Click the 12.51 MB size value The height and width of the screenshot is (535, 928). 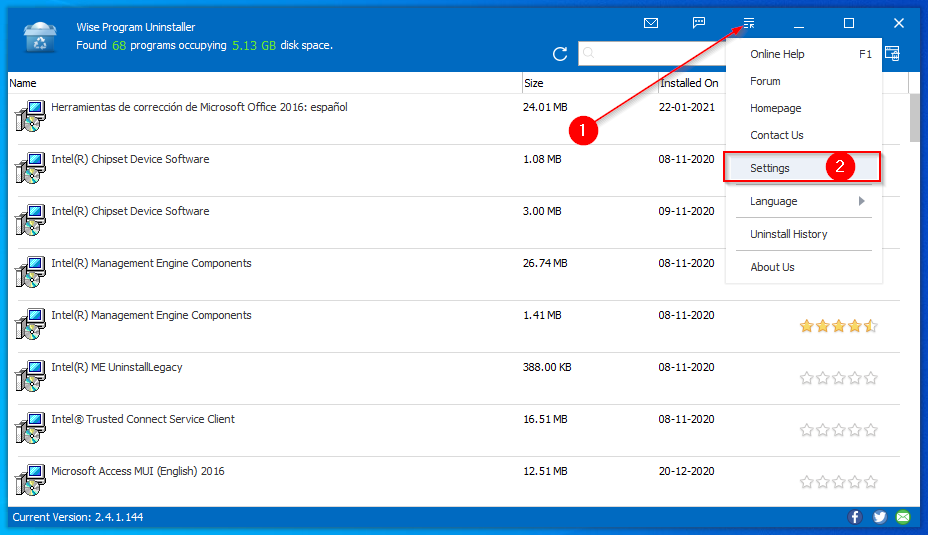click(x=545, y=471)
